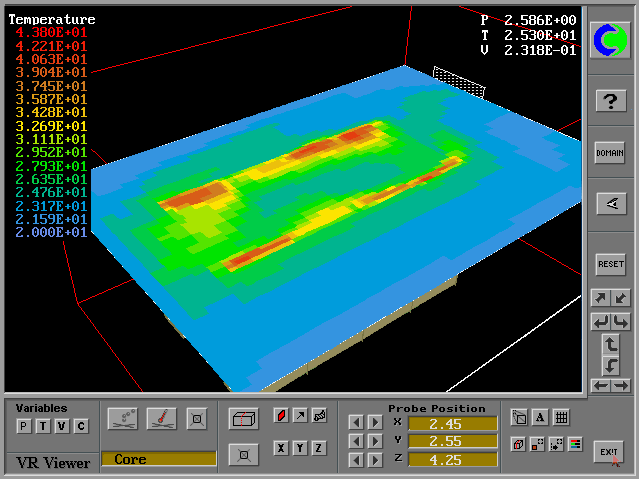Select the C variable button
The width and height of the screenshot is (639, 479).
81,427
